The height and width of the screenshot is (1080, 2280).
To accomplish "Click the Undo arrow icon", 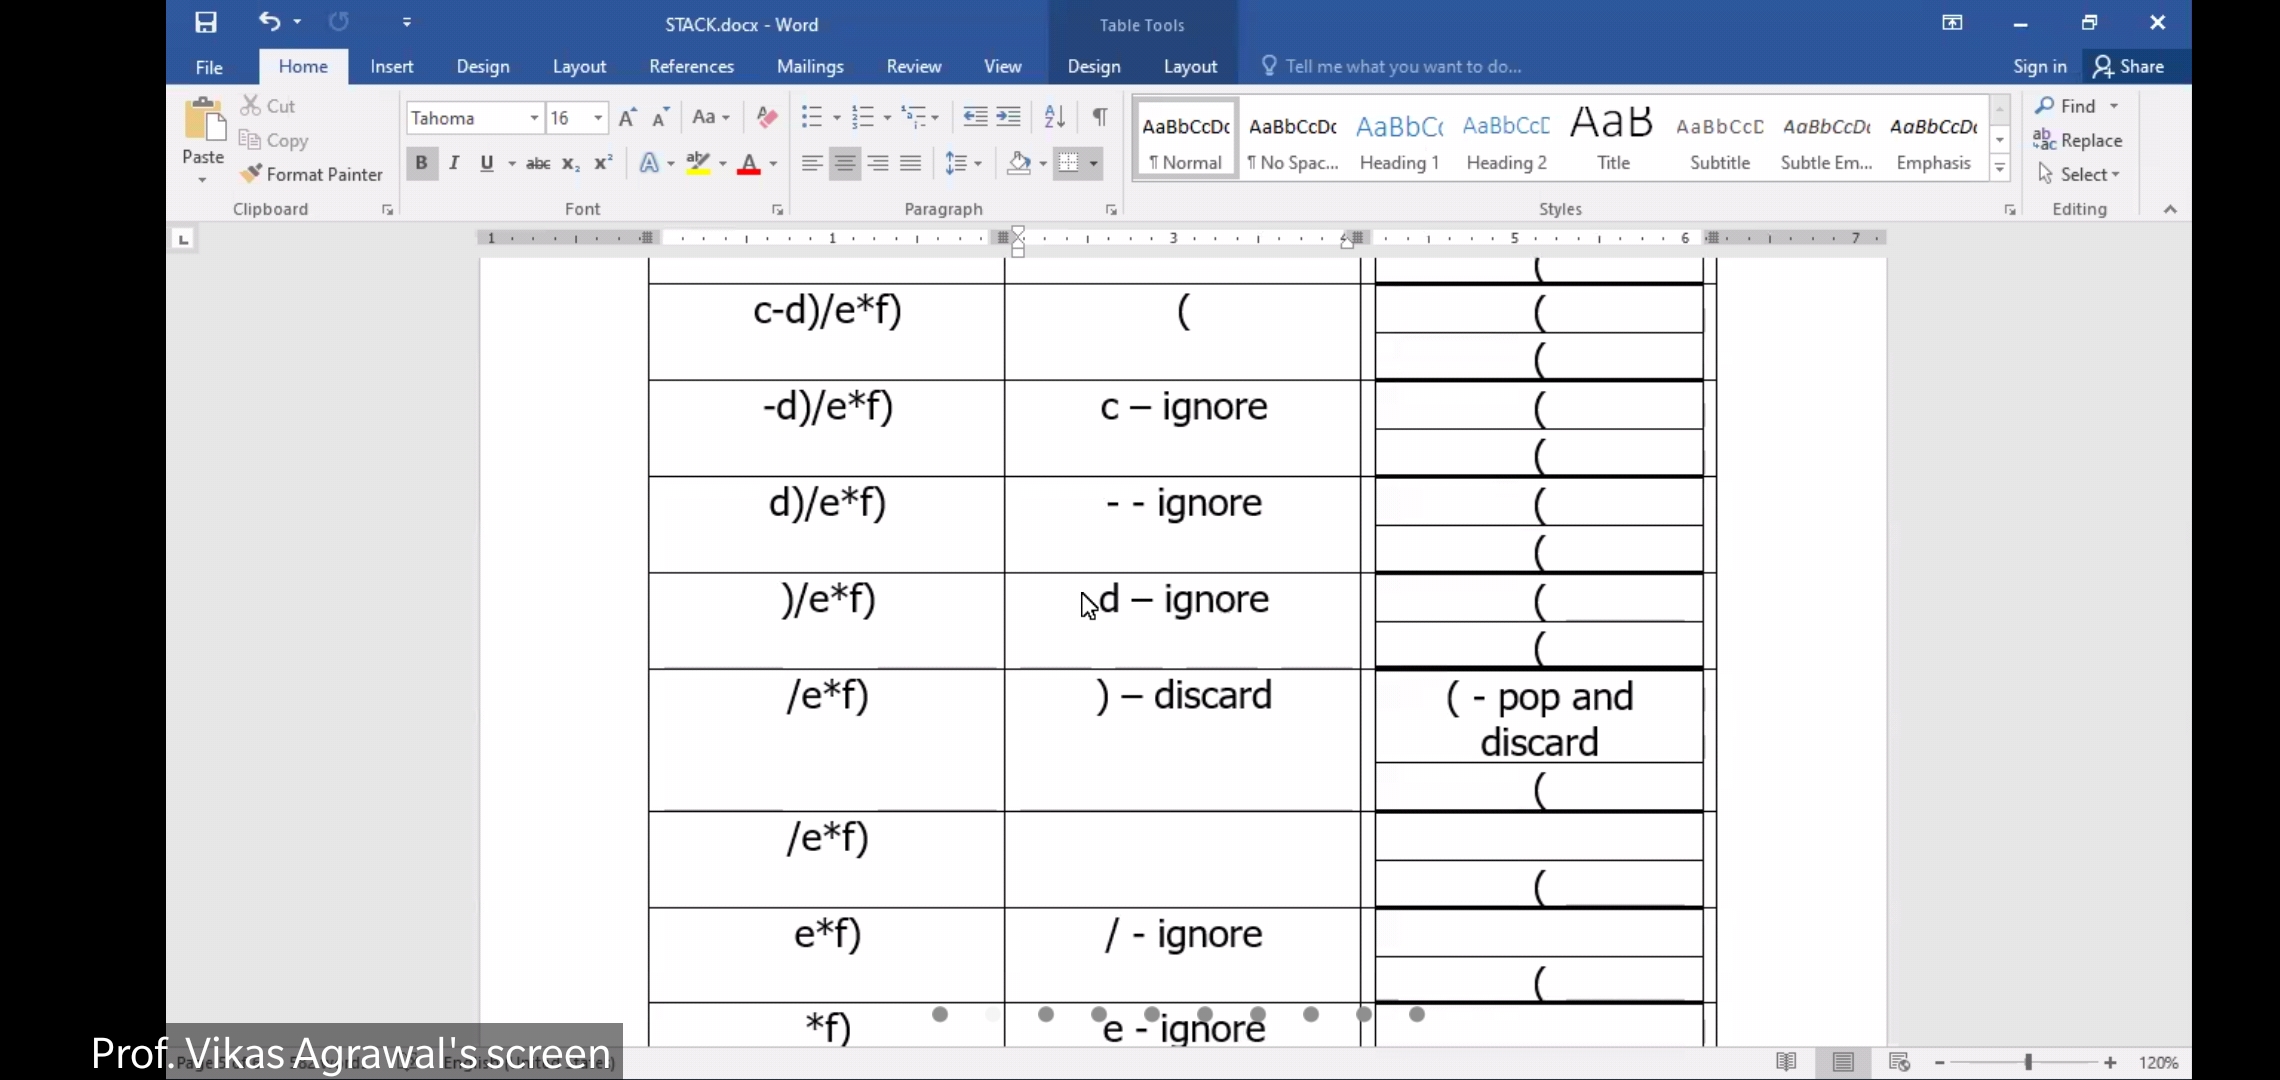I will (x=269, y=21).
